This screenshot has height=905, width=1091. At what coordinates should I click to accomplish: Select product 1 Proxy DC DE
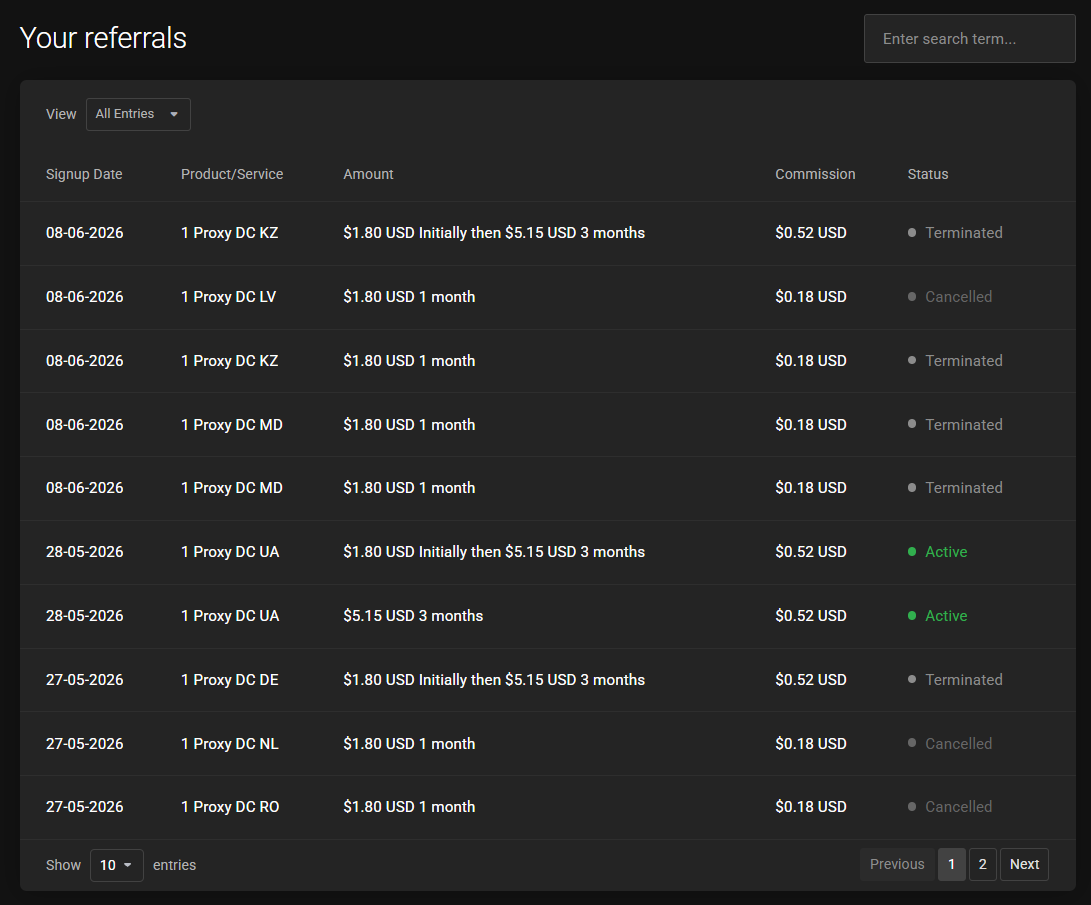(230, 680)
